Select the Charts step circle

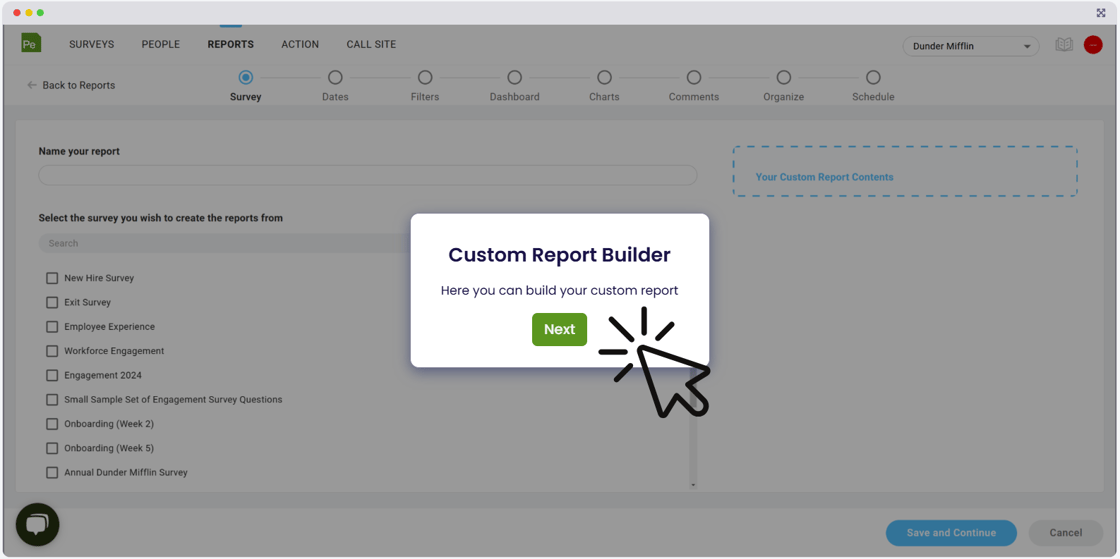tap(604, 77)
